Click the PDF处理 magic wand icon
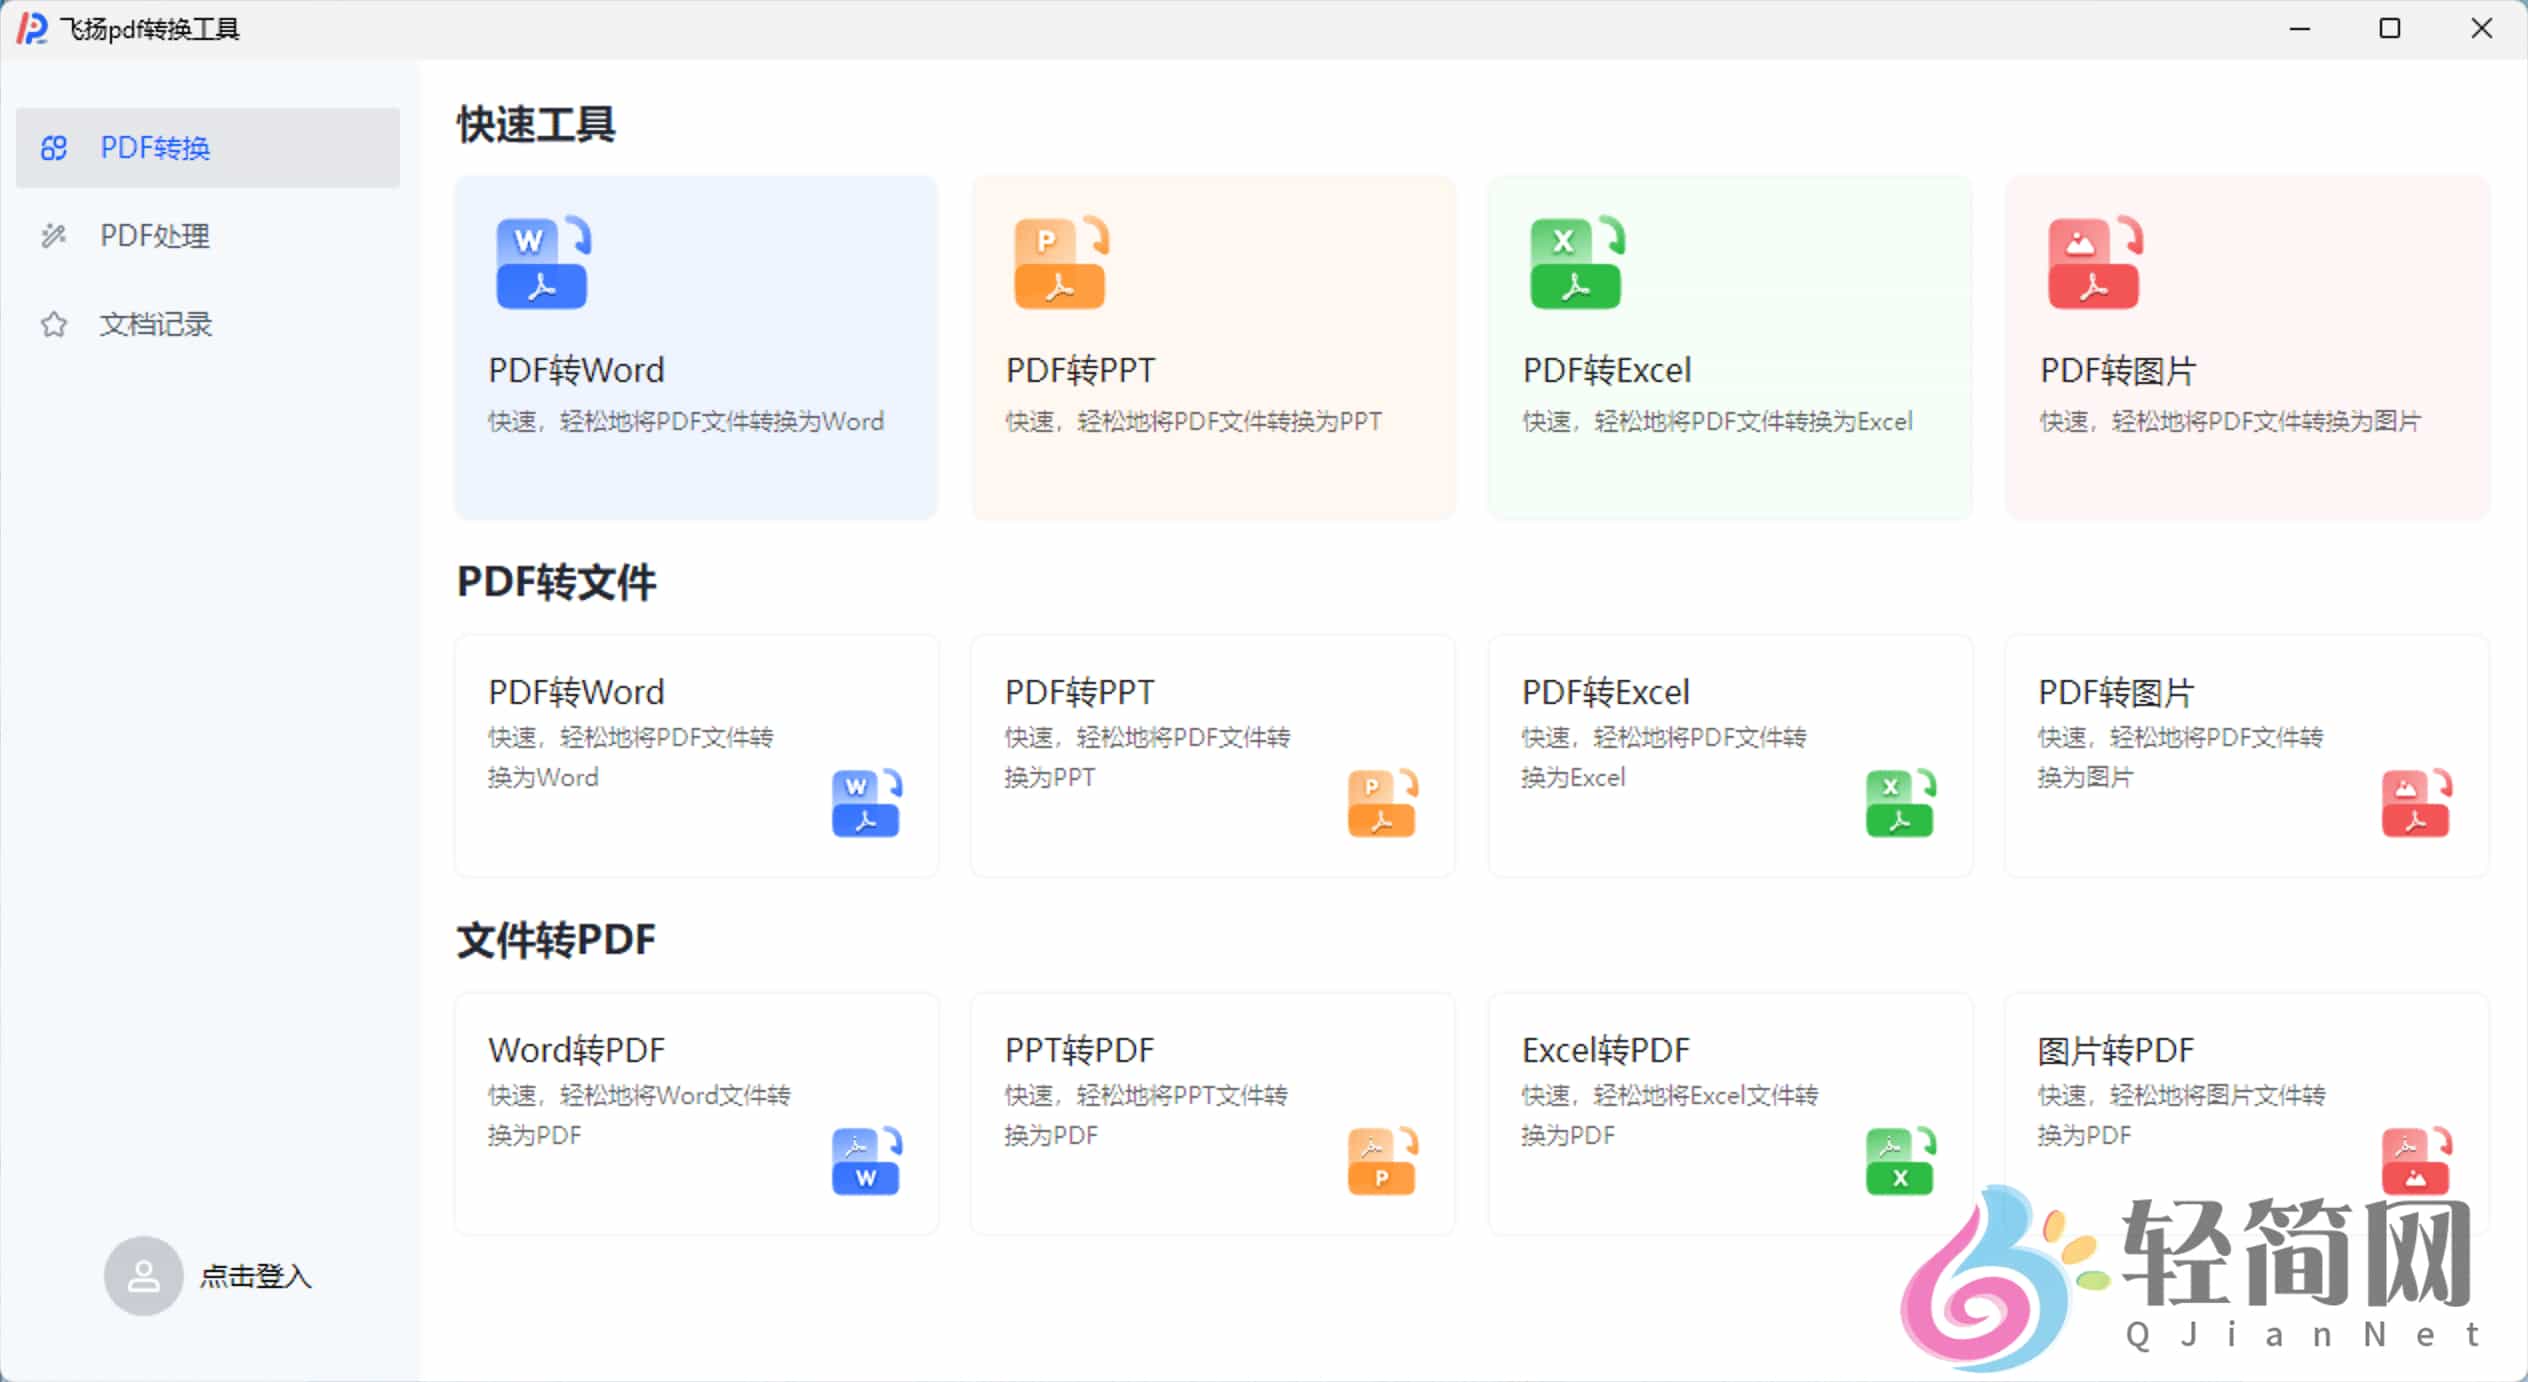Screen dimensions: 2528x1382 coord(54,236)
